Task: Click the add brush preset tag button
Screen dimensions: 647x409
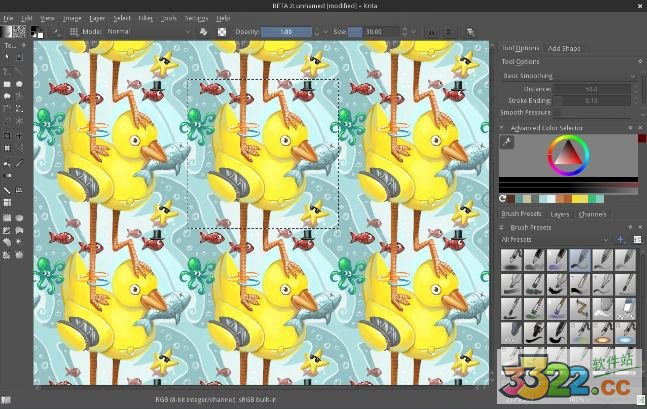Action: click(620, 240)
